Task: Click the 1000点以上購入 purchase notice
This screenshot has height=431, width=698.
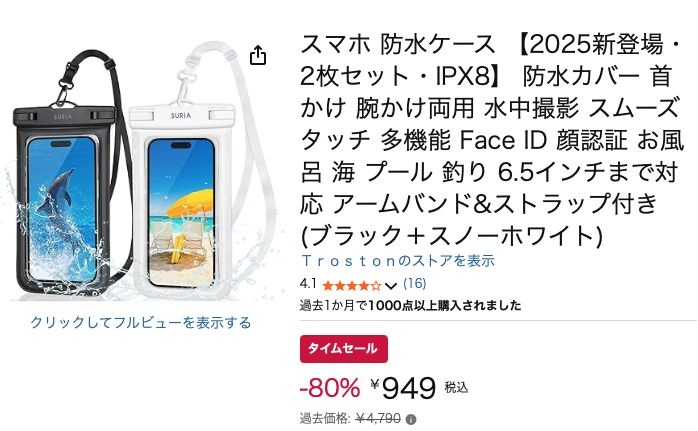Action: pyautogui.click(x=410, y=305)
